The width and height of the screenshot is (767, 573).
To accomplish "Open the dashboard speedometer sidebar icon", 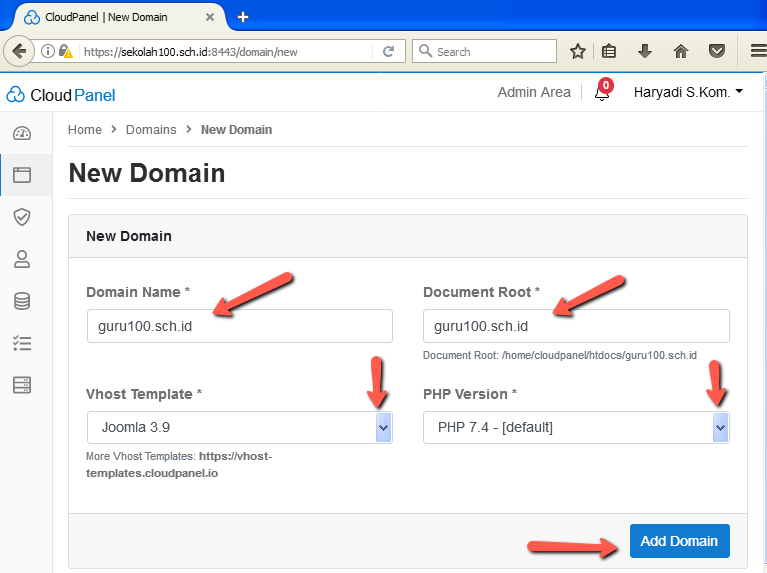I will (21, 133).
